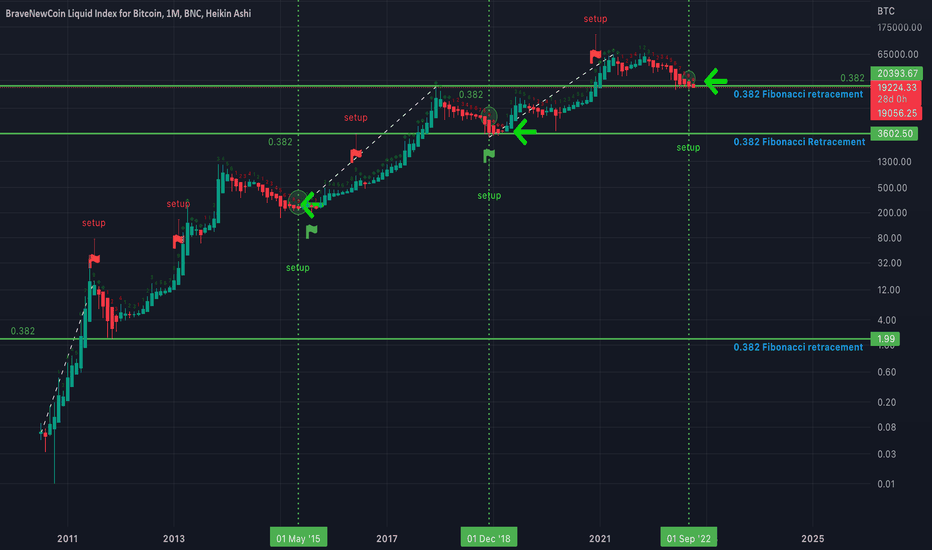Click the 32.00 price axis value
Screen dimensions: 932x550
coord(889,263)
